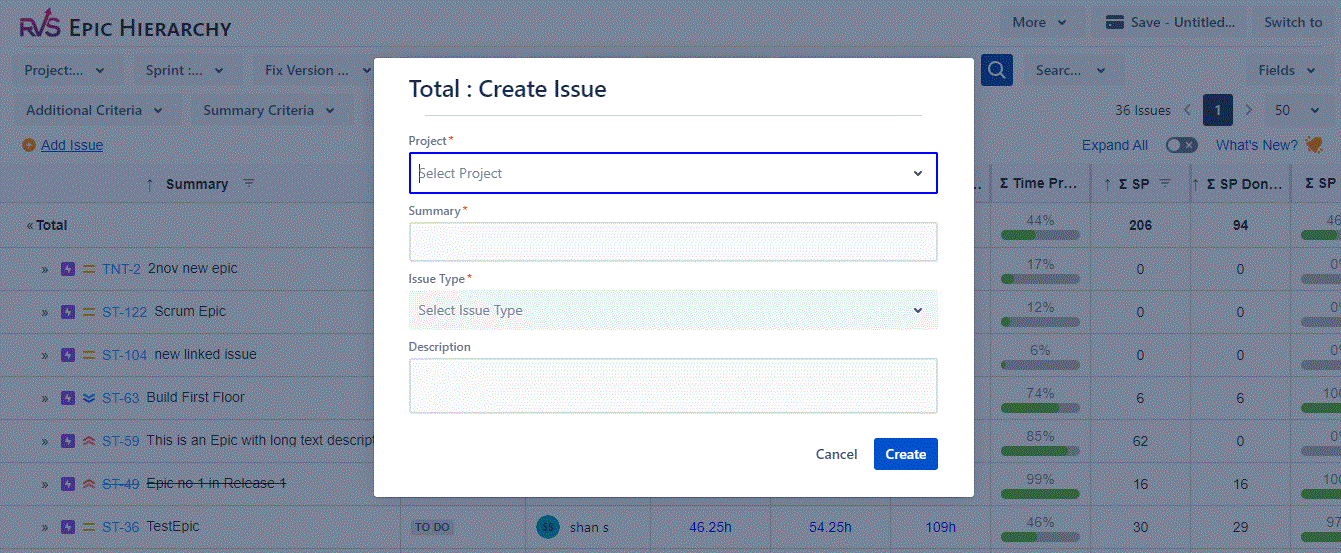The width and height of the screenshot is (1341, 553).
Task: Cancel the Create Issue dialog
Action: point(836,454)
